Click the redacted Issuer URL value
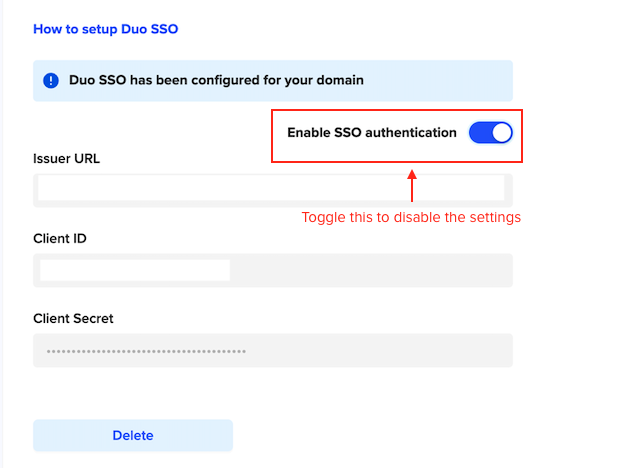Screen dimensions: 622x468 tap(270, 187)
